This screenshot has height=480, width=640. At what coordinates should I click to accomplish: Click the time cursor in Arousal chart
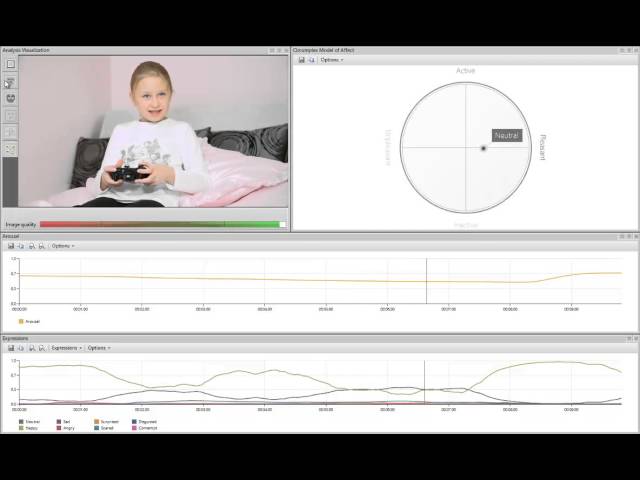[427, 281]
